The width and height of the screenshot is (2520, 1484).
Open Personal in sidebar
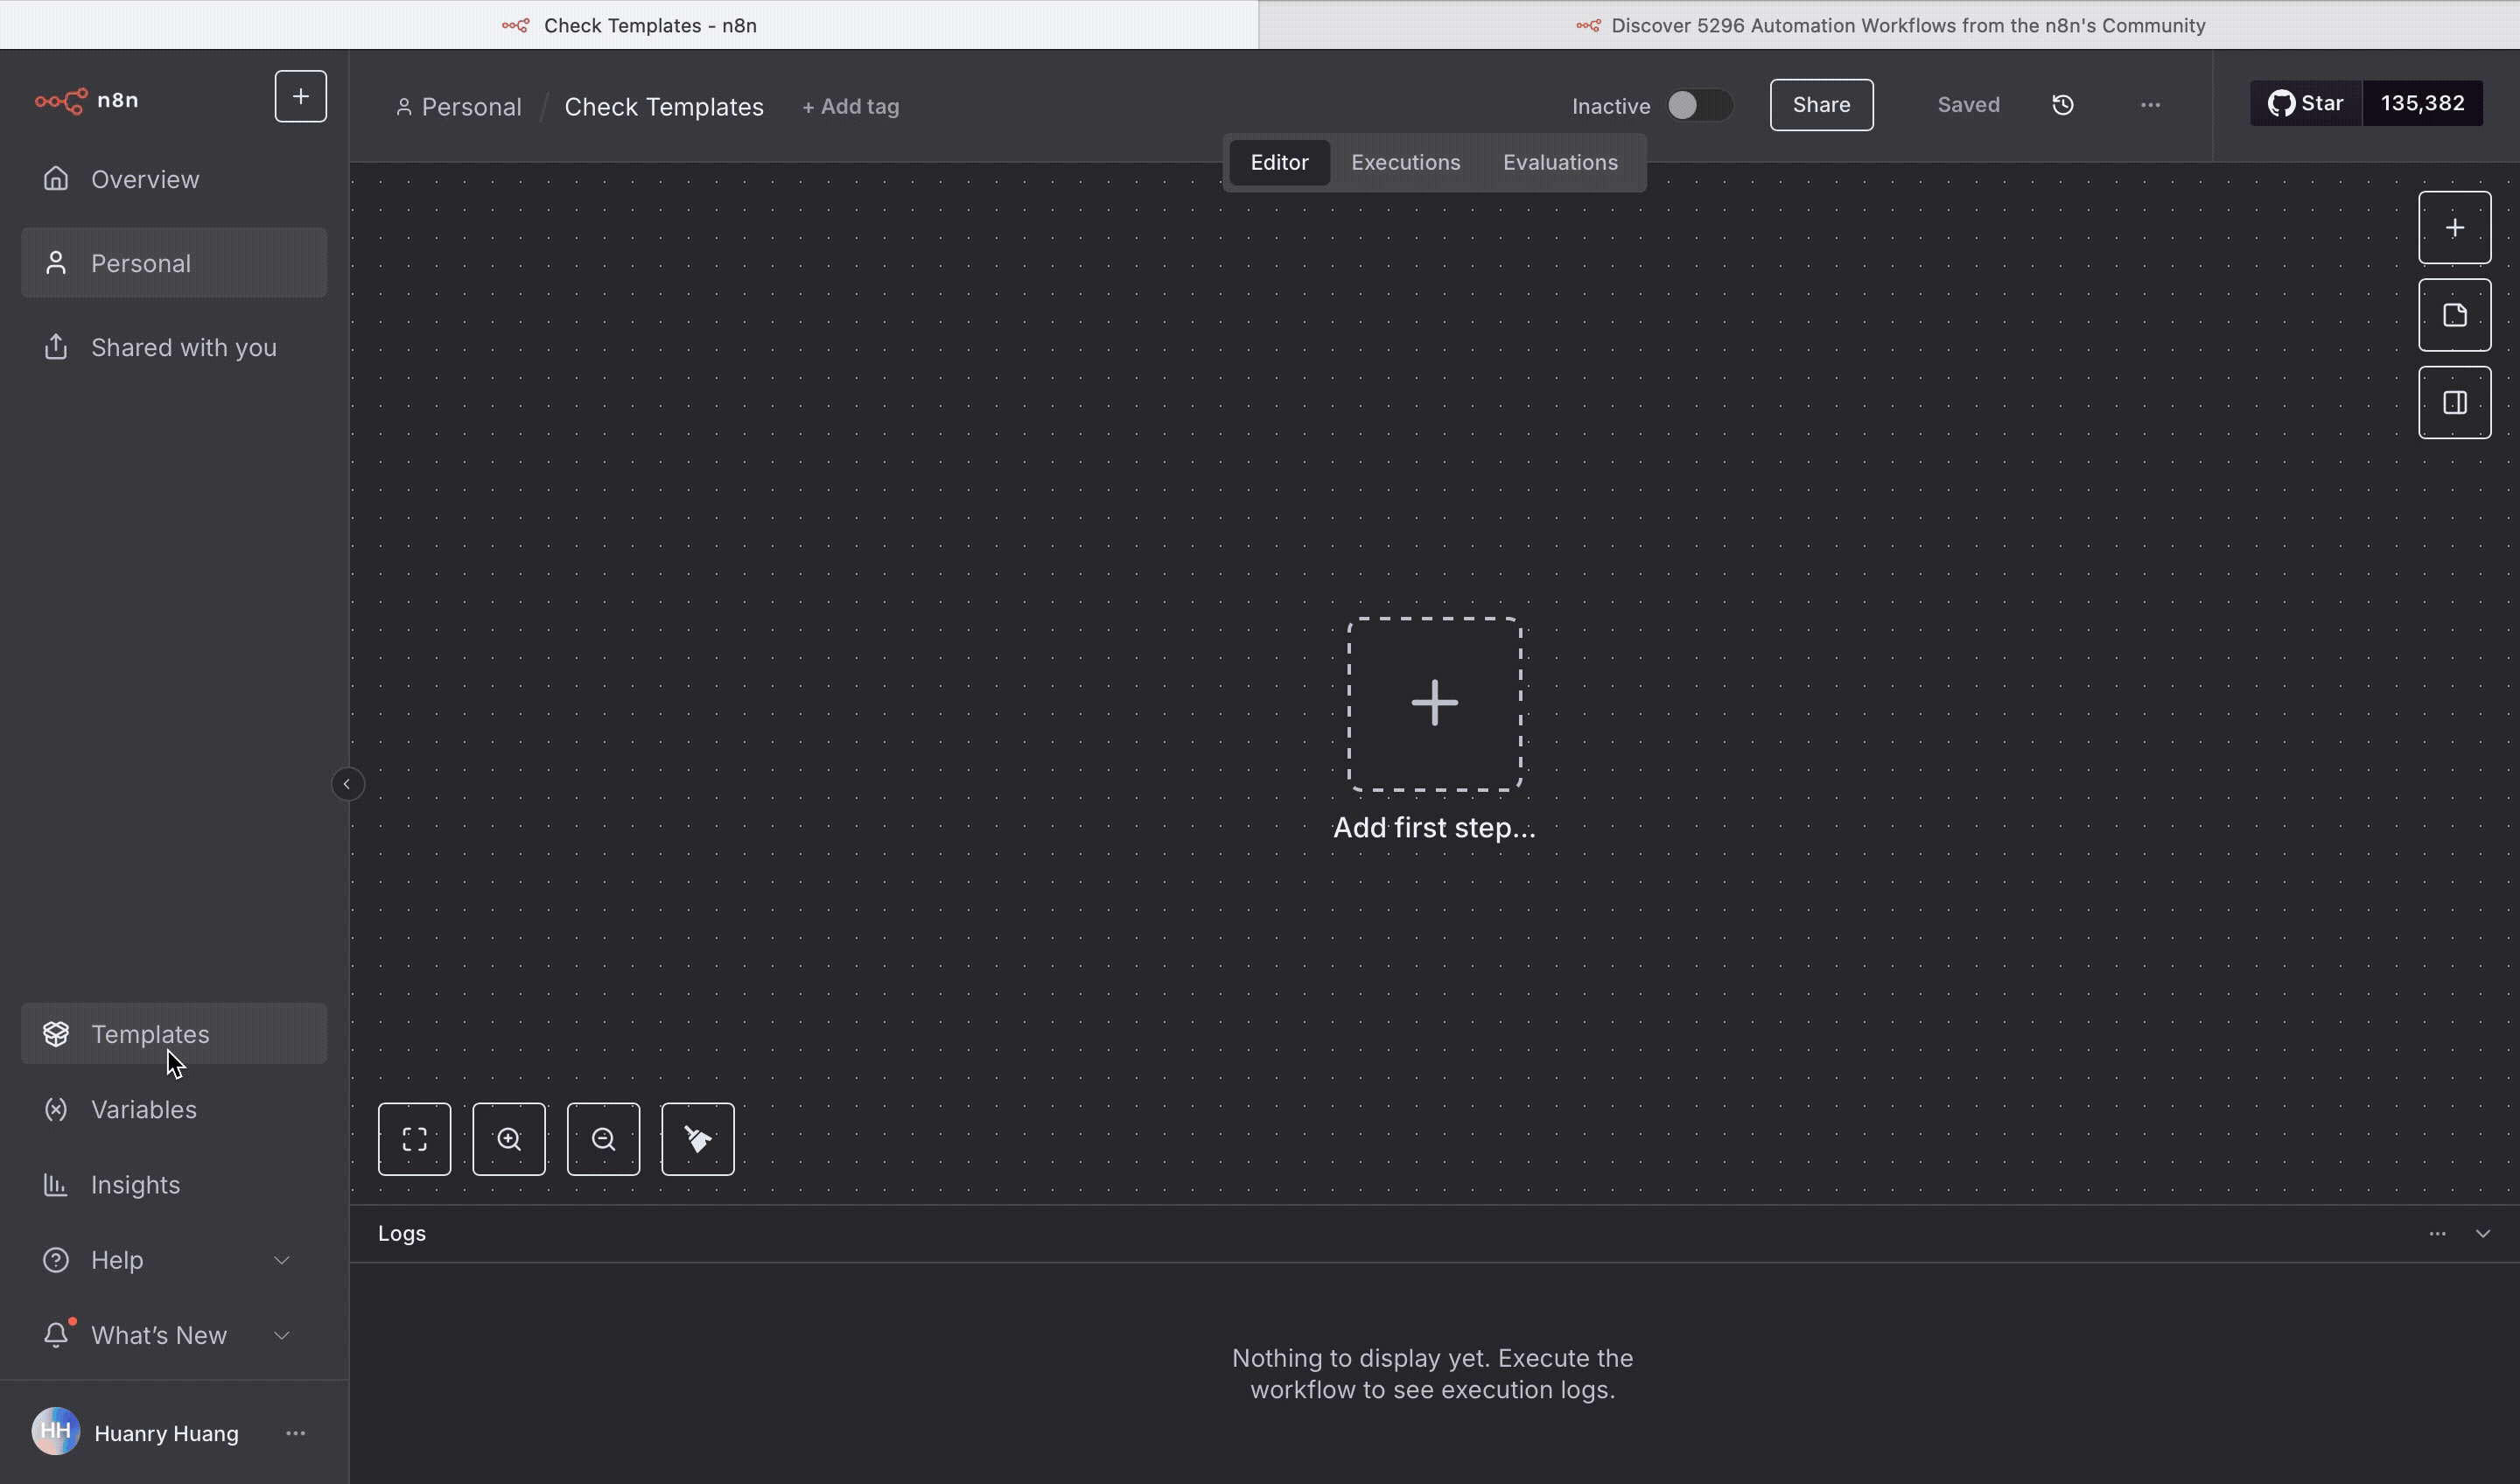[174, 263]
